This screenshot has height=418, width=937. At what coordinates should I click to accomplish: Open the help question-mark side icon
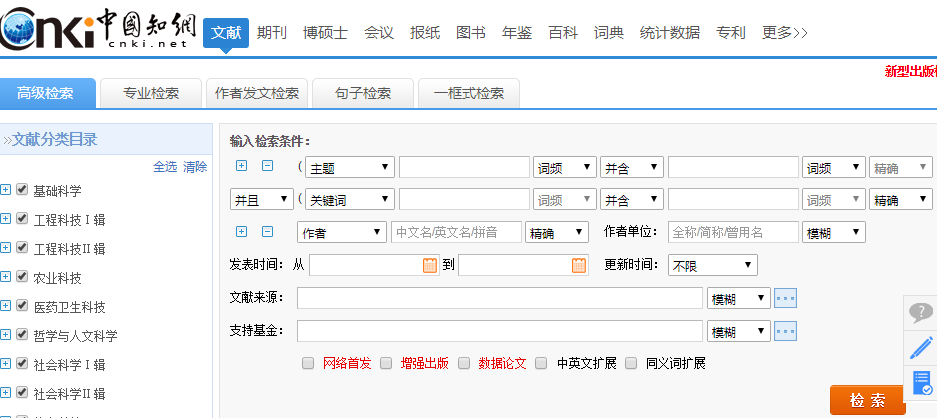(921, 312)
